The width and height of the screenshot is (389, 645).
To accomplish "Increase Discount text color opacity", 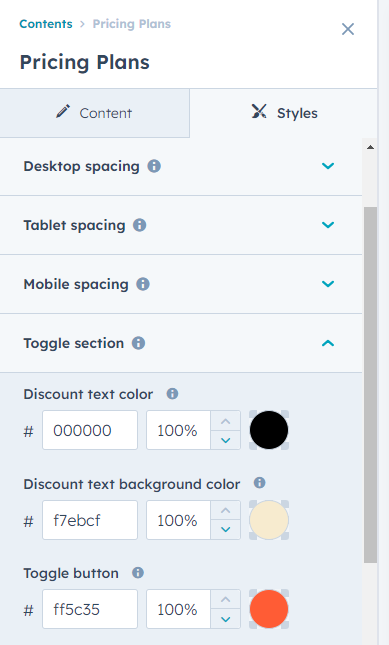I will [225, 421].
